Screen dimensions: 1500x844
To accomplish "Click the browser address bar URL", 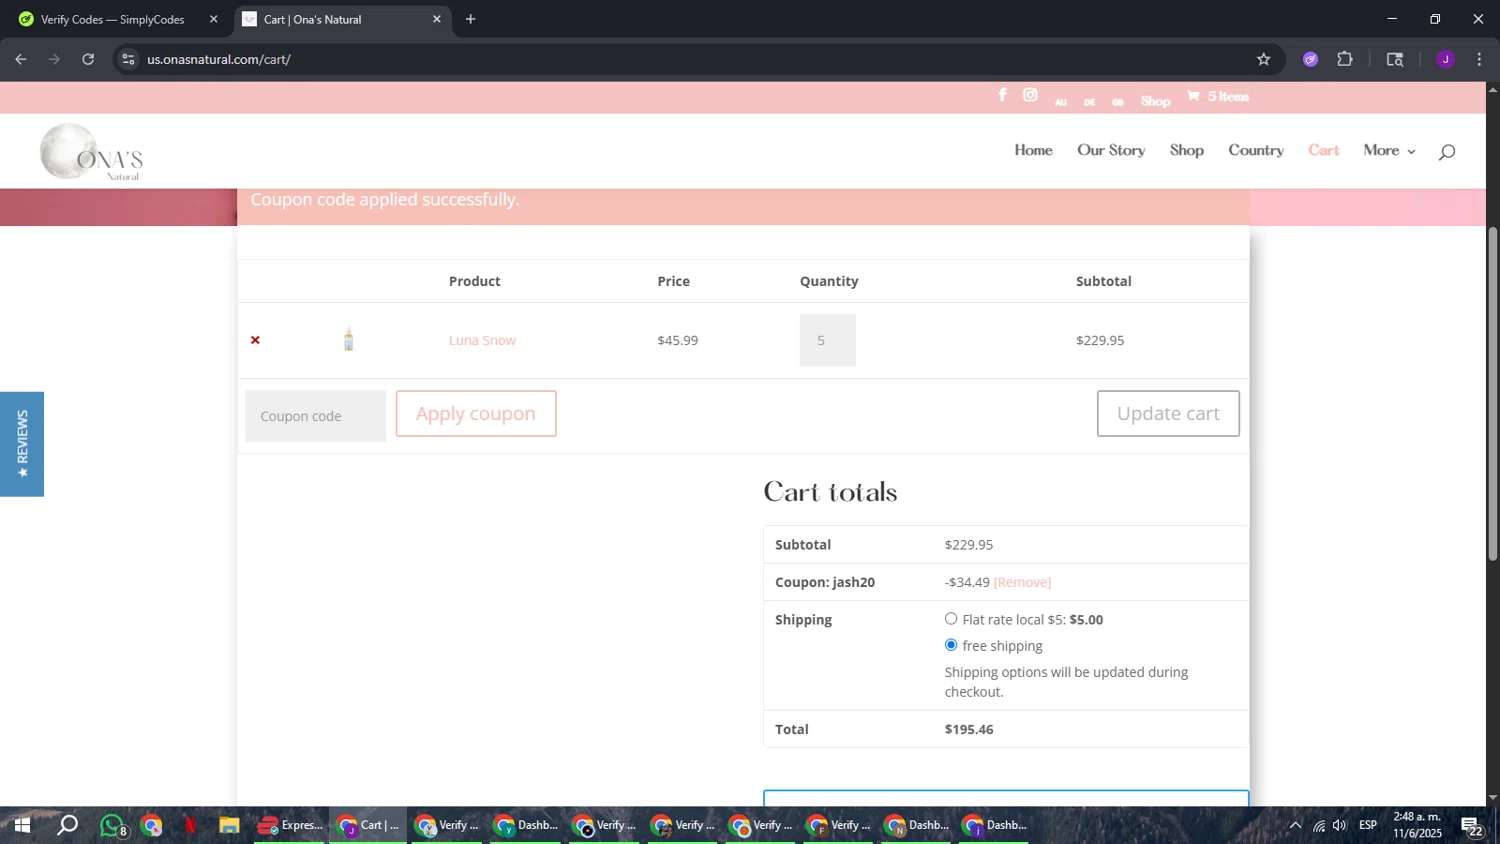I will coord(219,59).
